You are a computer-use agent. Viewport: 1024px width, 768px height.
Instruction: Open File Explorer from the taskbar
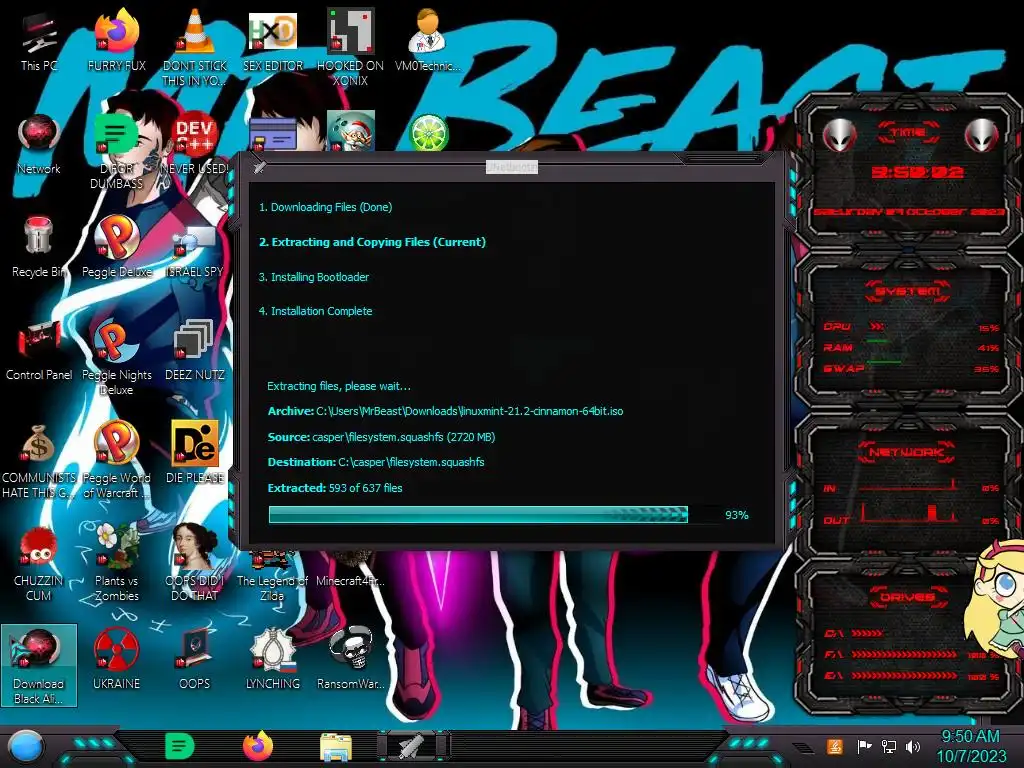click(x=336, y=747)
